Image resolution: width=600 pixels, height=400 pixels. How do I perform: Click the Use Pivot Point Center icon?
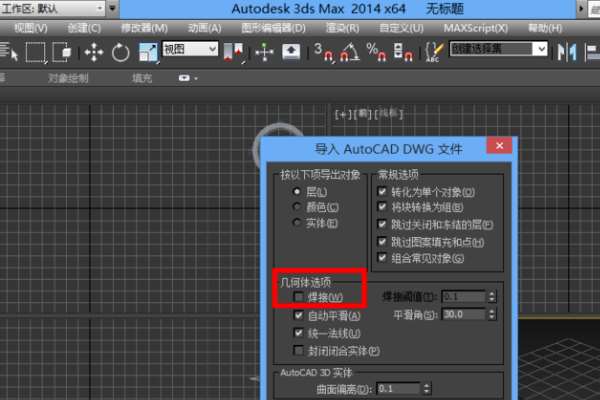233,52
